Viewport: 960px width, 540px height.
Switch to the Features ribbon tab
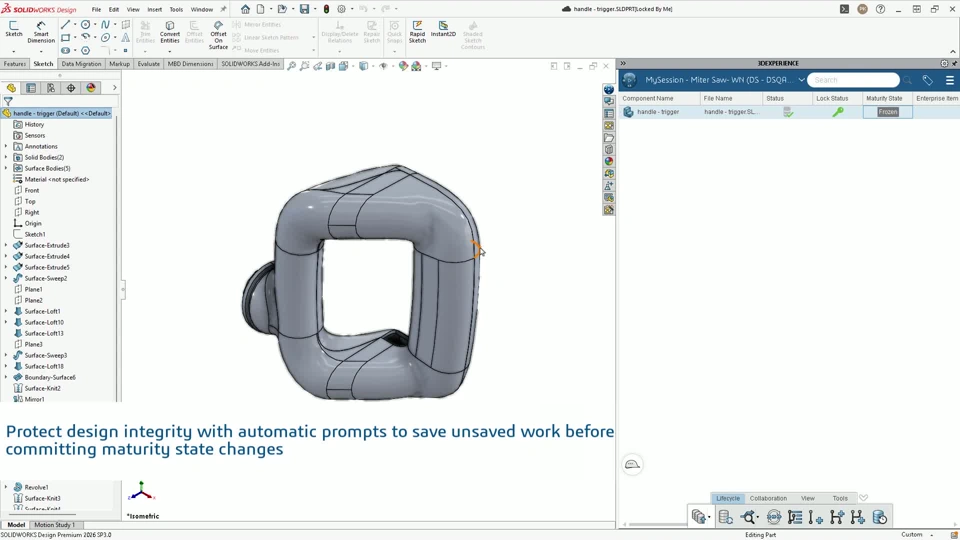tap(15, 64)
